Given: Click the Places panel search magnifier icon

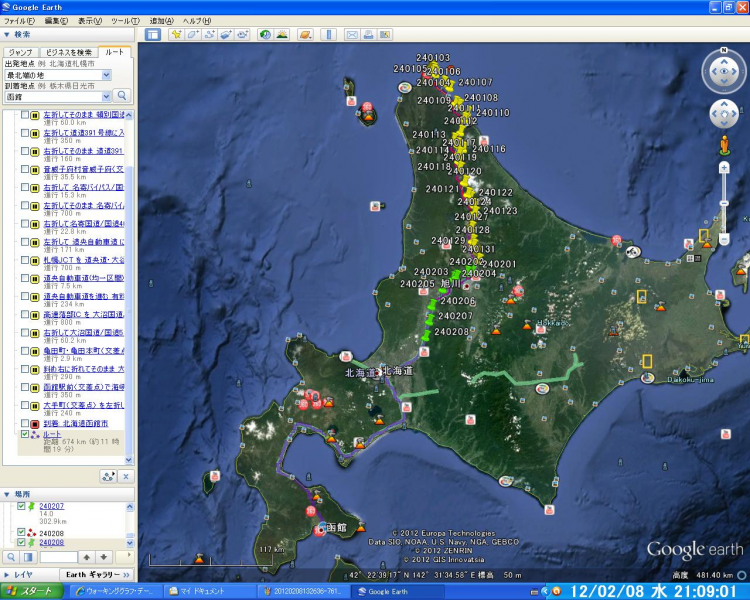Looking at the screenshot, I should (x=11, y=557).
